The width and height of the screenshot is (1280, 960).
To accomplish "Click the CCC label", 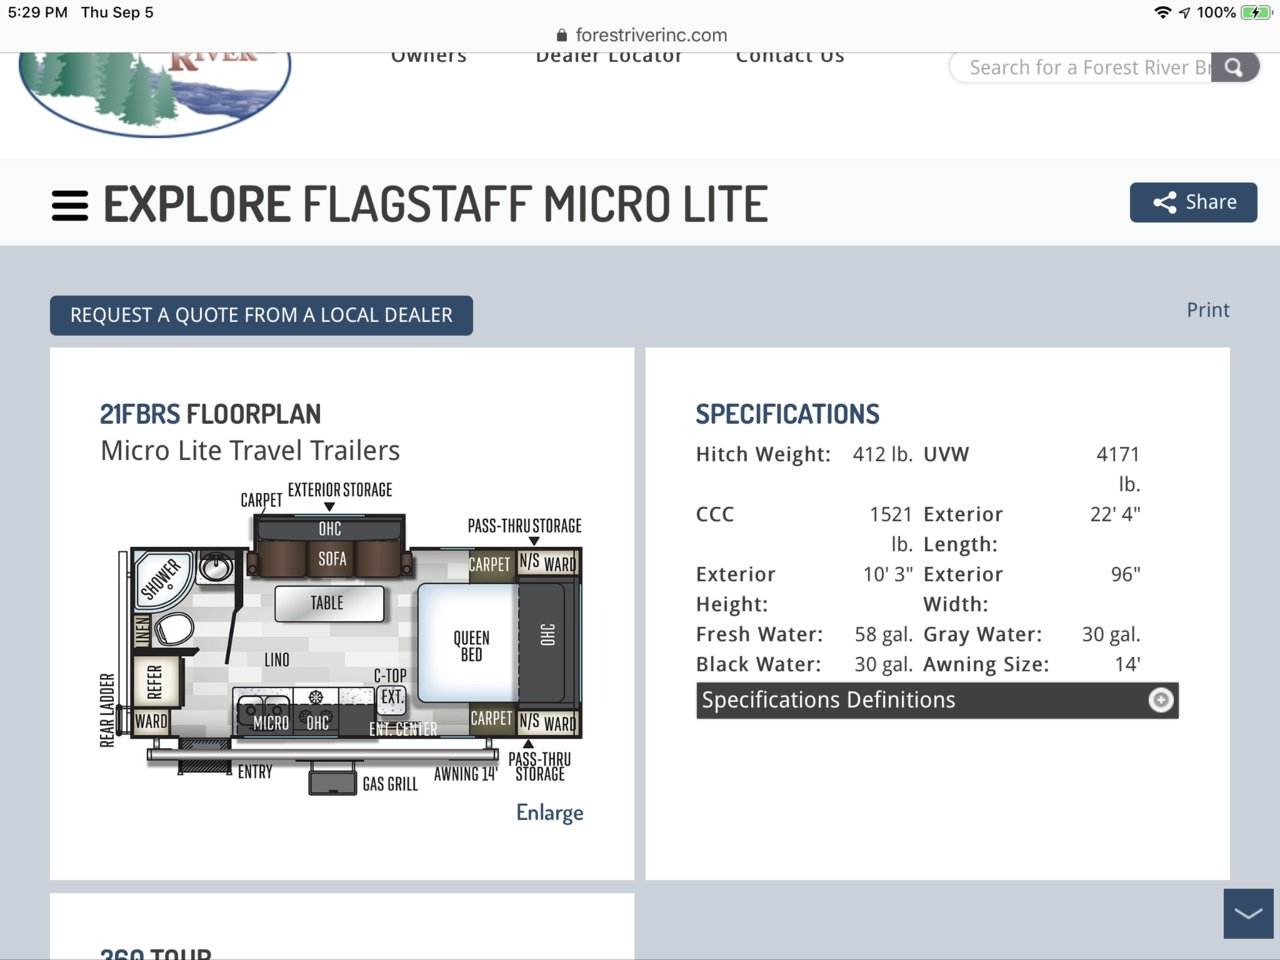I will 715,514.
